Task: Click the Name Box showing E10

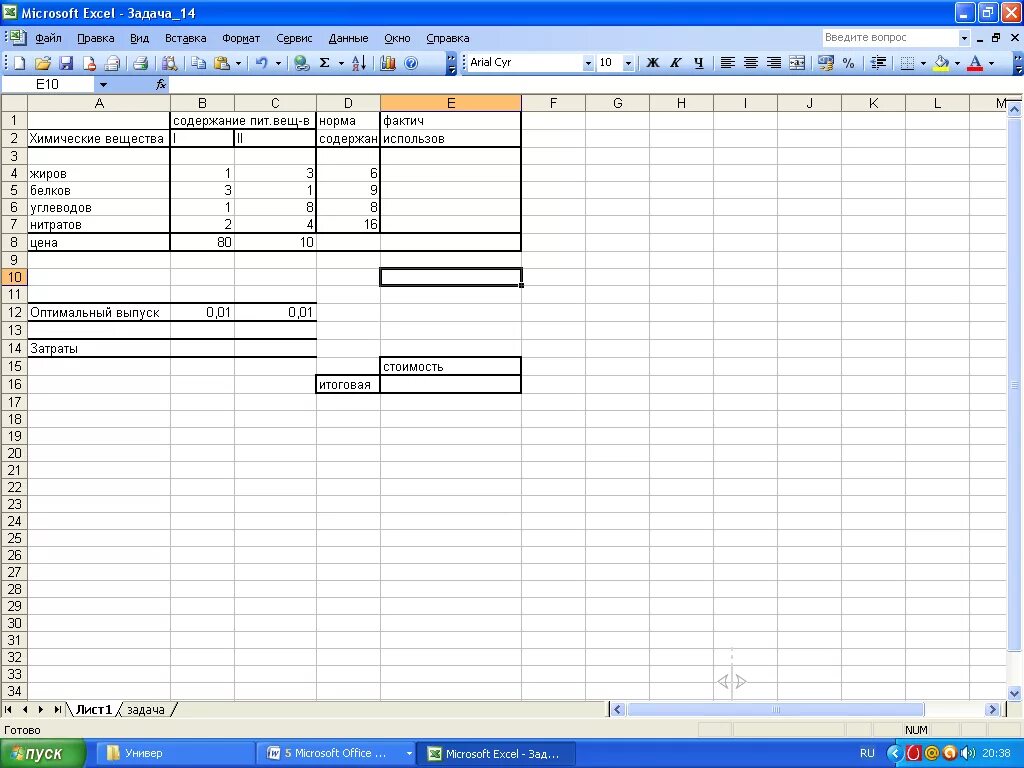Action: tap(49, 84)
